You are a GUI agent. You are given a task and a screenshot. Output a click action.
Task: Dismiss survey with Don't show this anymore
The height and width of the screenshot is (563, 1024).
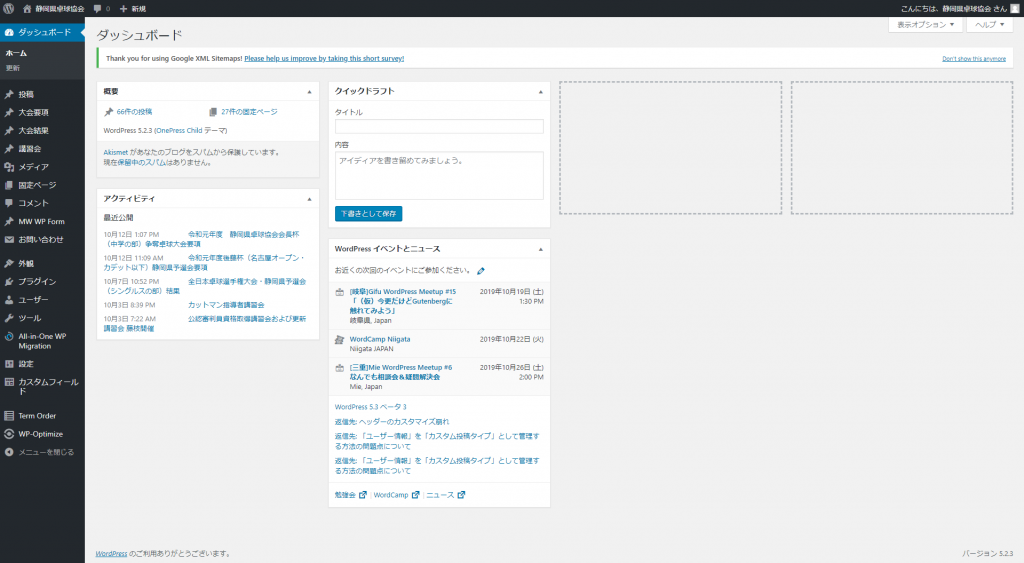pos(973,59)
